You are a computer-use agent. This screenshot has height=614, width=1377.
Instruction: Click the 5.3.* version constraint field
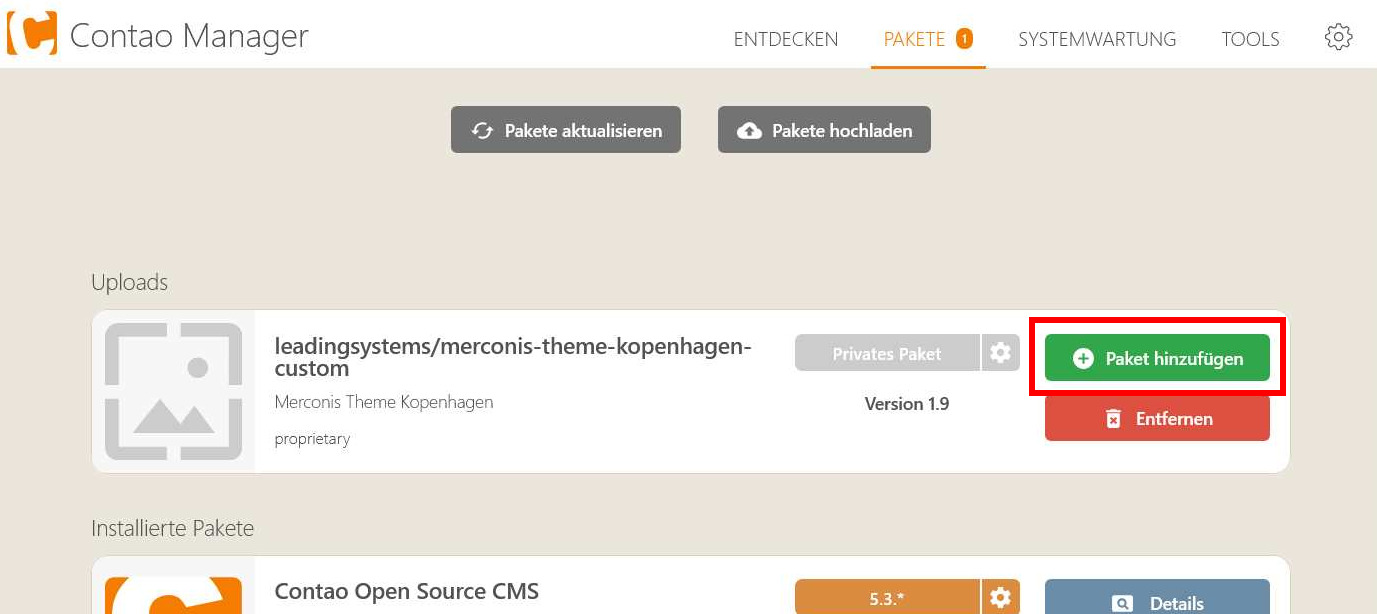click(887, 598)
